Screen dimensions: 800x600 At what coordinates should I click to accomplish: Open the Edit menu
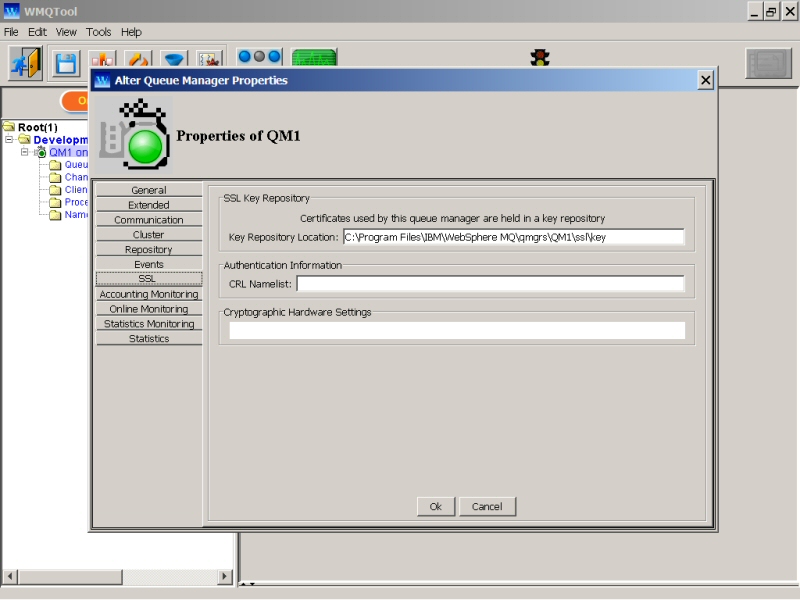click(37, 32)
